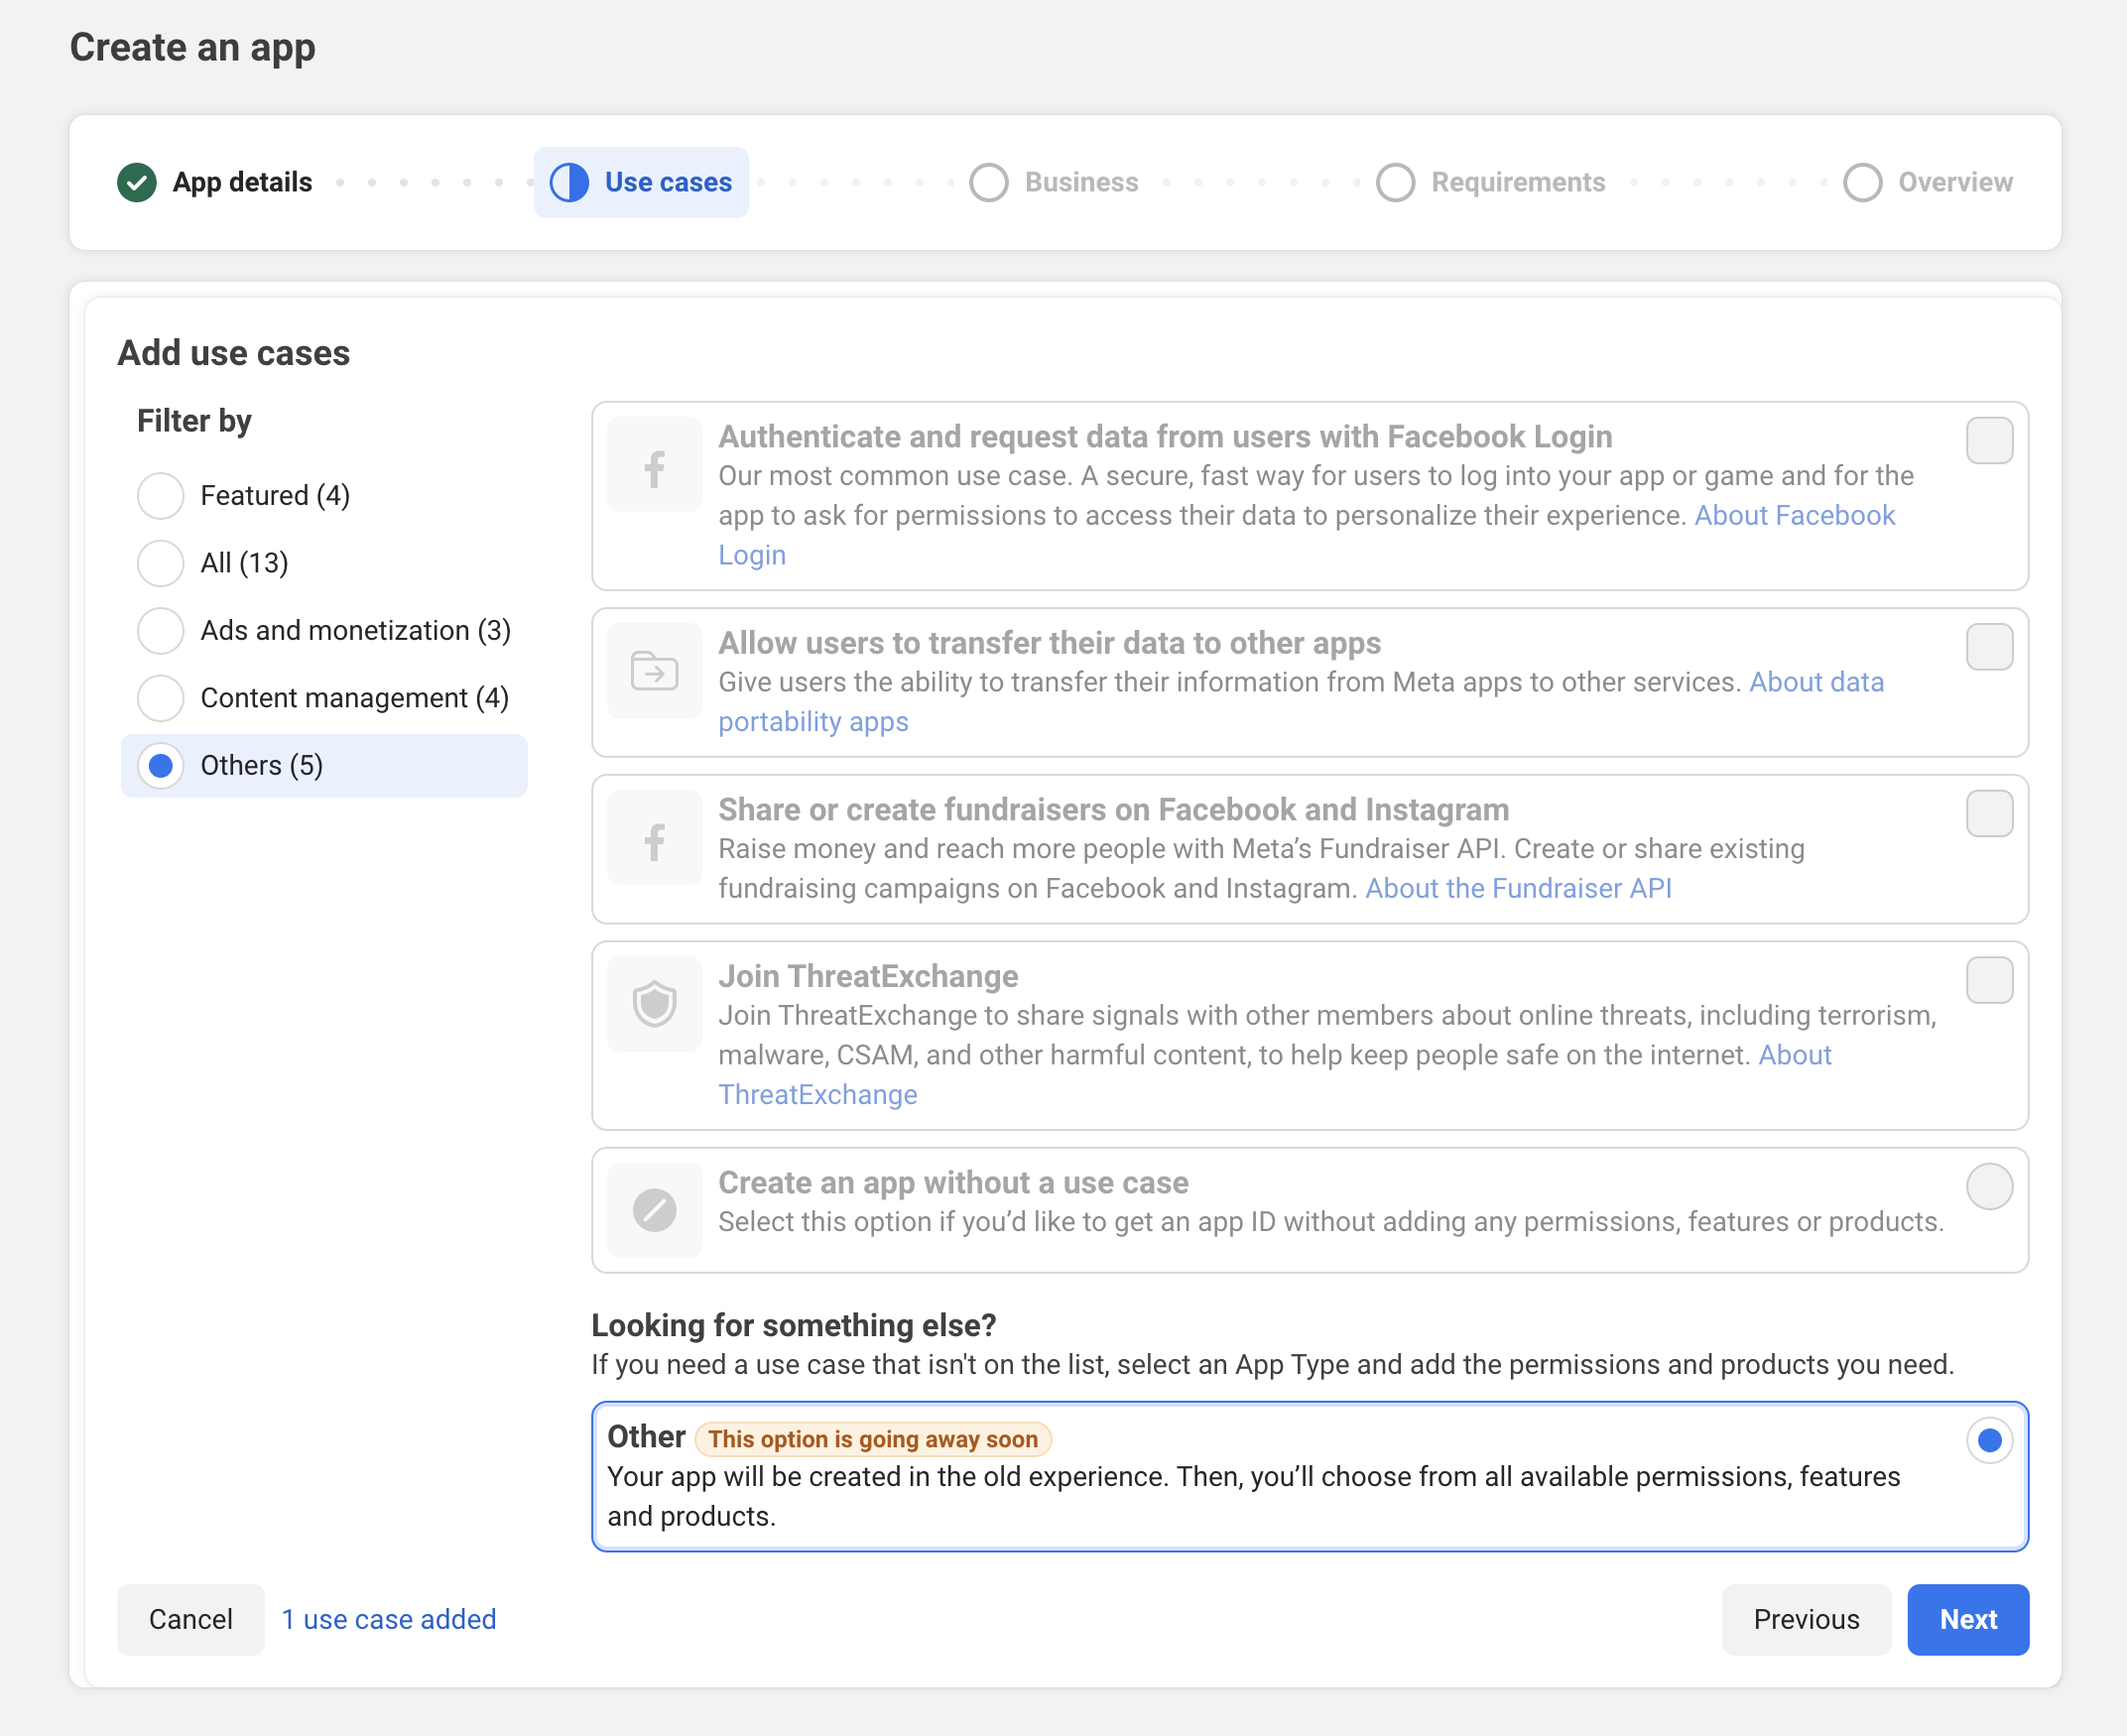This screenshot has height=1736, width=2127.
Task: Select the Featured (4) filter
Action: [x=160, y=495]
